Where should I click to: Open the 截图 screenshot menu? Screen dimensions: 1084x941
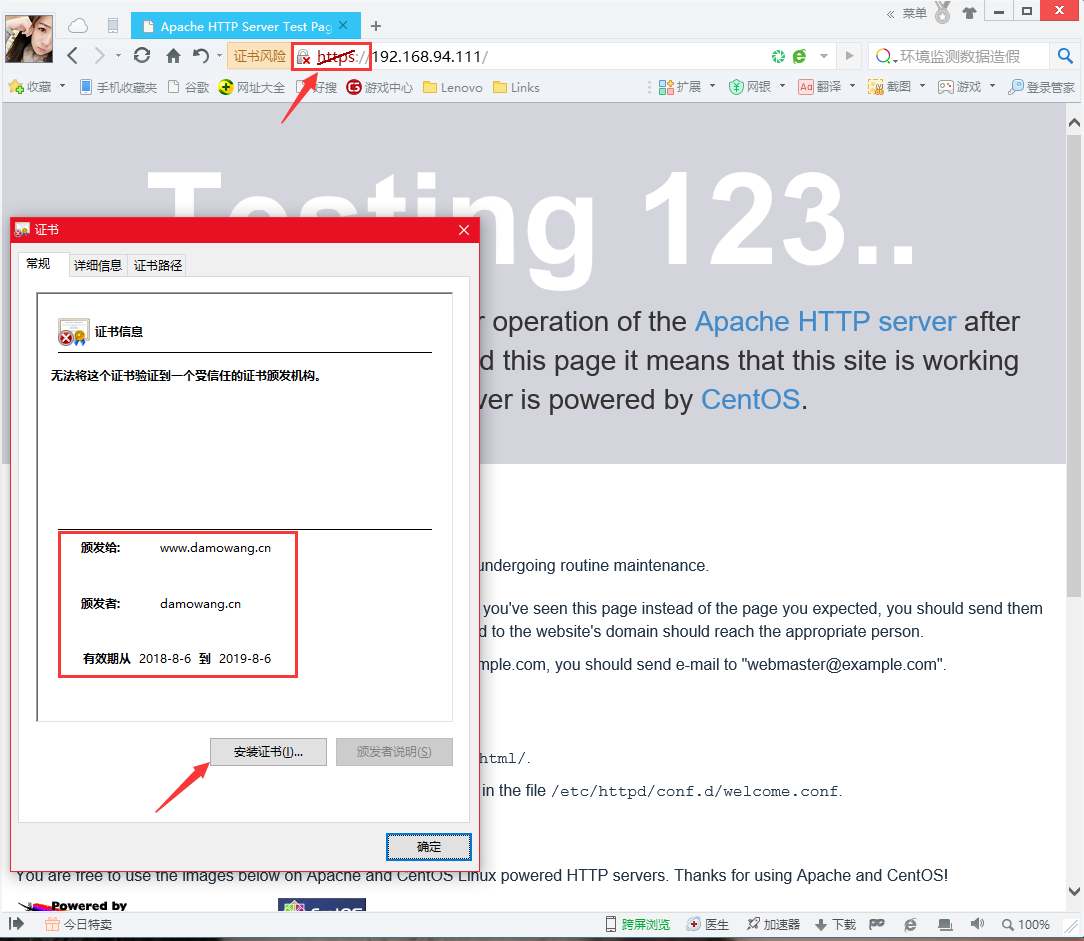(896, 86)
